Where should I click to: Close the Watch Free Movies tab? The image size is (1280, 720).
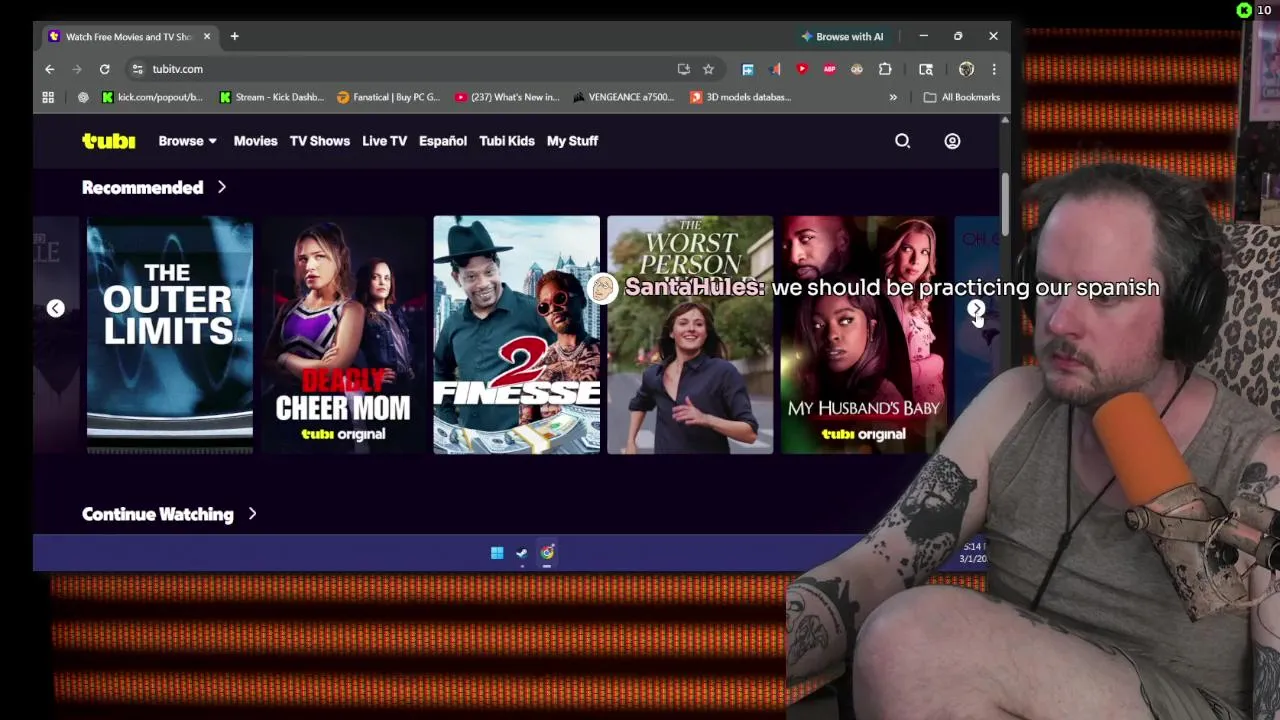(x=207, y=36)
